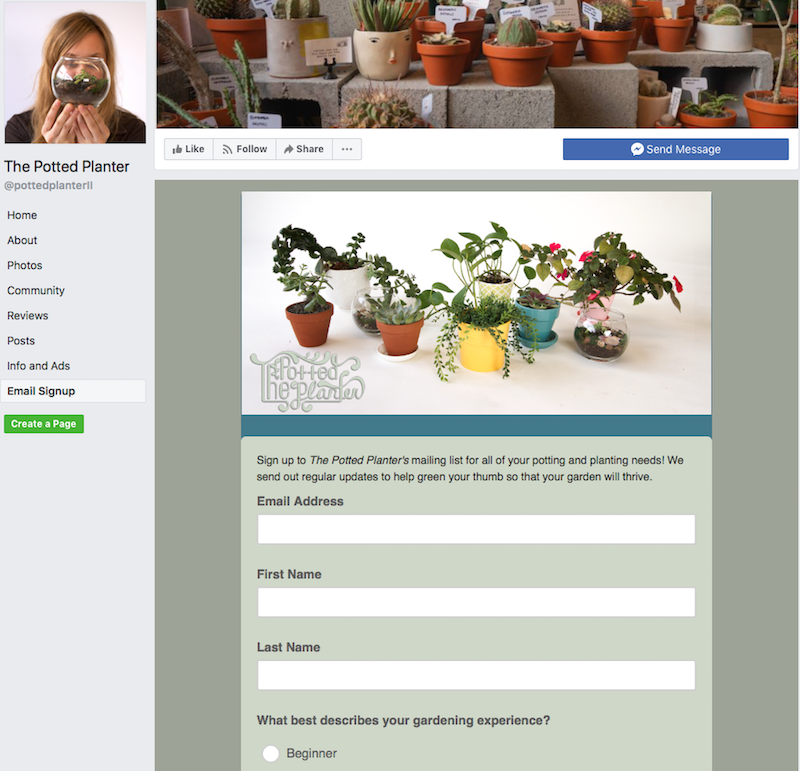800x771 pixels.
Task: Click into the Last Name field
Action: [476, 675]
